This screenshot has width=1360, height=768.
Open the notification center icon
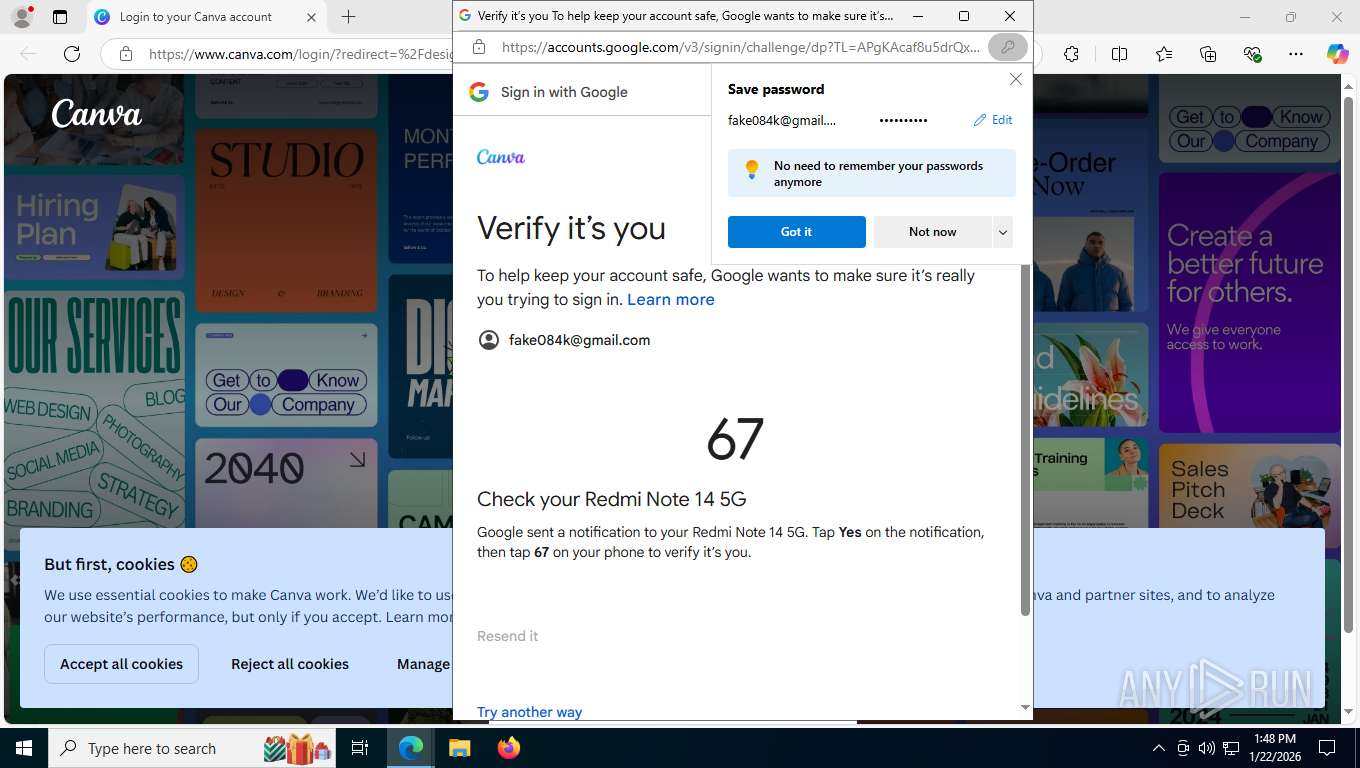pyautogui.click(x=1327, y=748)
